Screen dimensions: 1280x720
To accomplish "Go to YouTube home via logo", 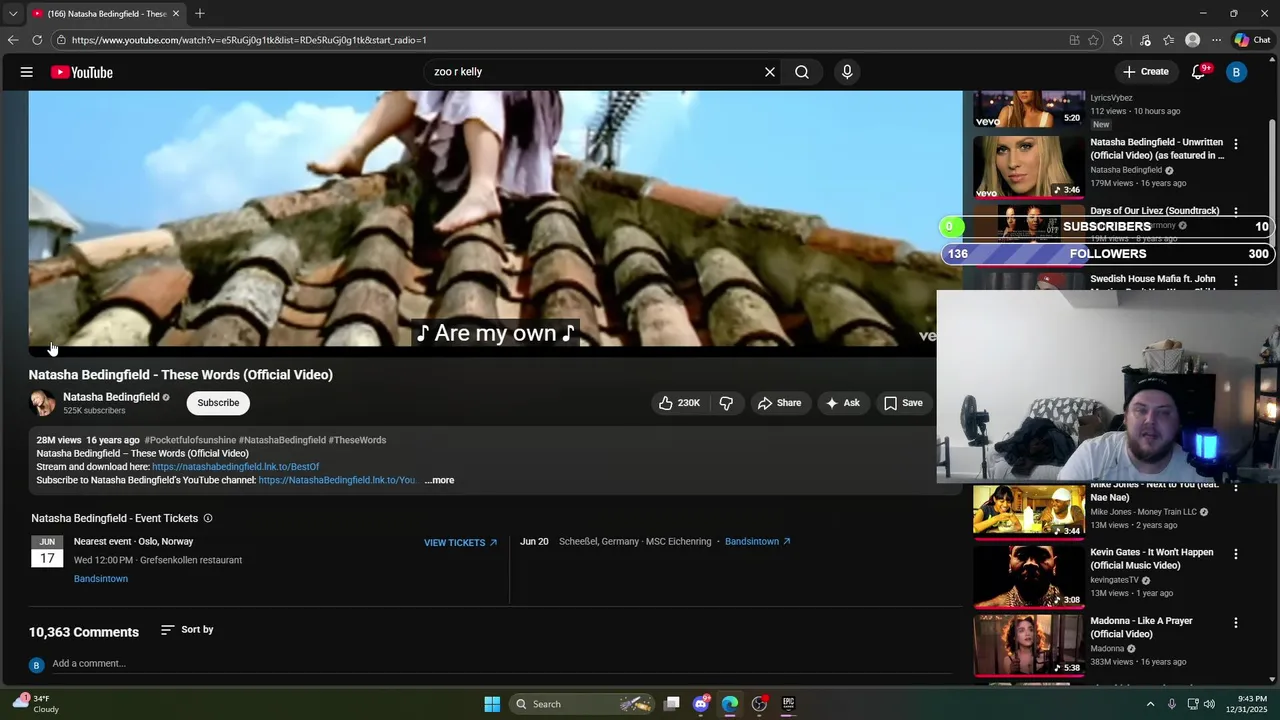I will 82,72.
